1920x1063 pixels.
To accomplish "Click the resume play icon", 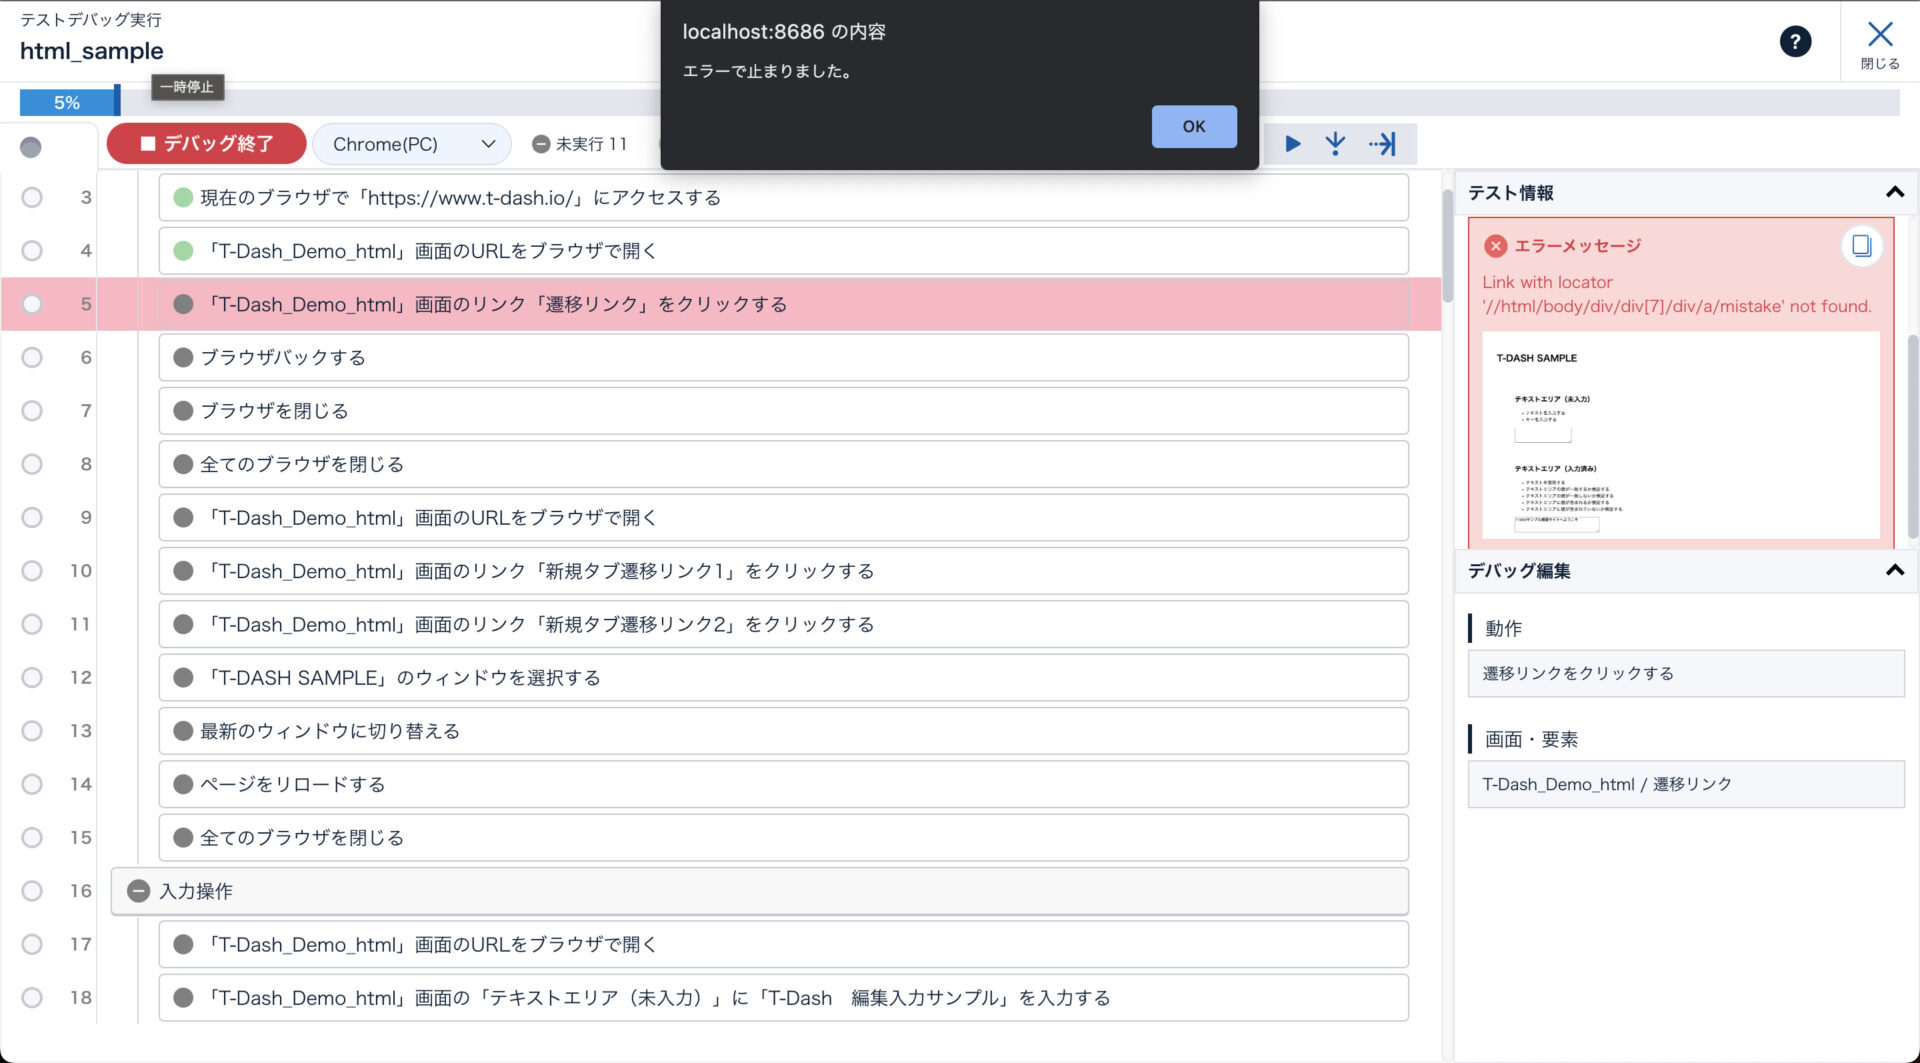I will coord(1292,144).
